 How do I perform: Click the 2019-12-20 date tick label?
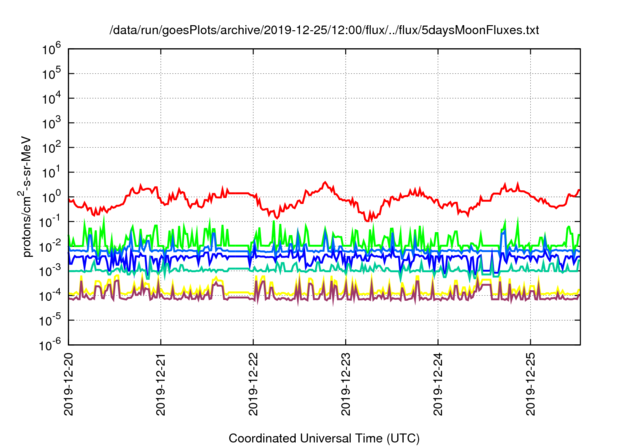click(x=69, y=383)
